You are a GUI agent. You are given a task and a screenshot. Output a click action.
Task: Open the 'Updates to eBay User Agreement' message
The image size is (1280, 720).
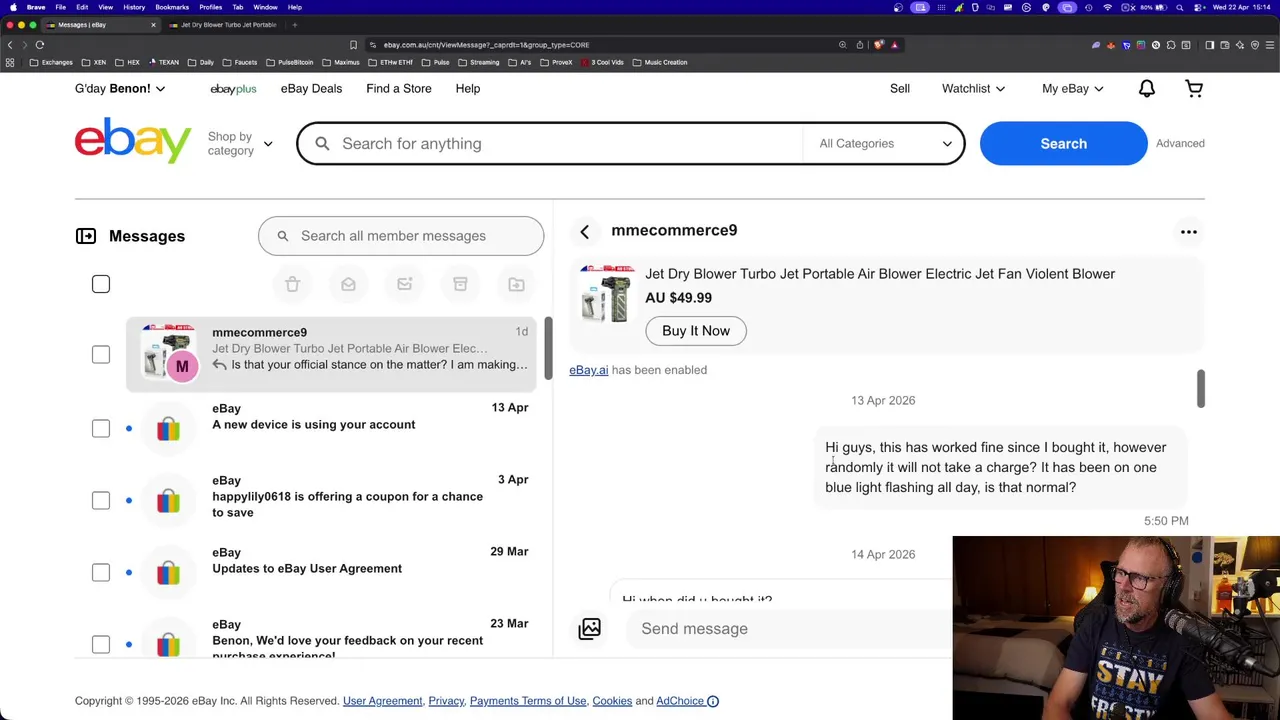(307, 569)
